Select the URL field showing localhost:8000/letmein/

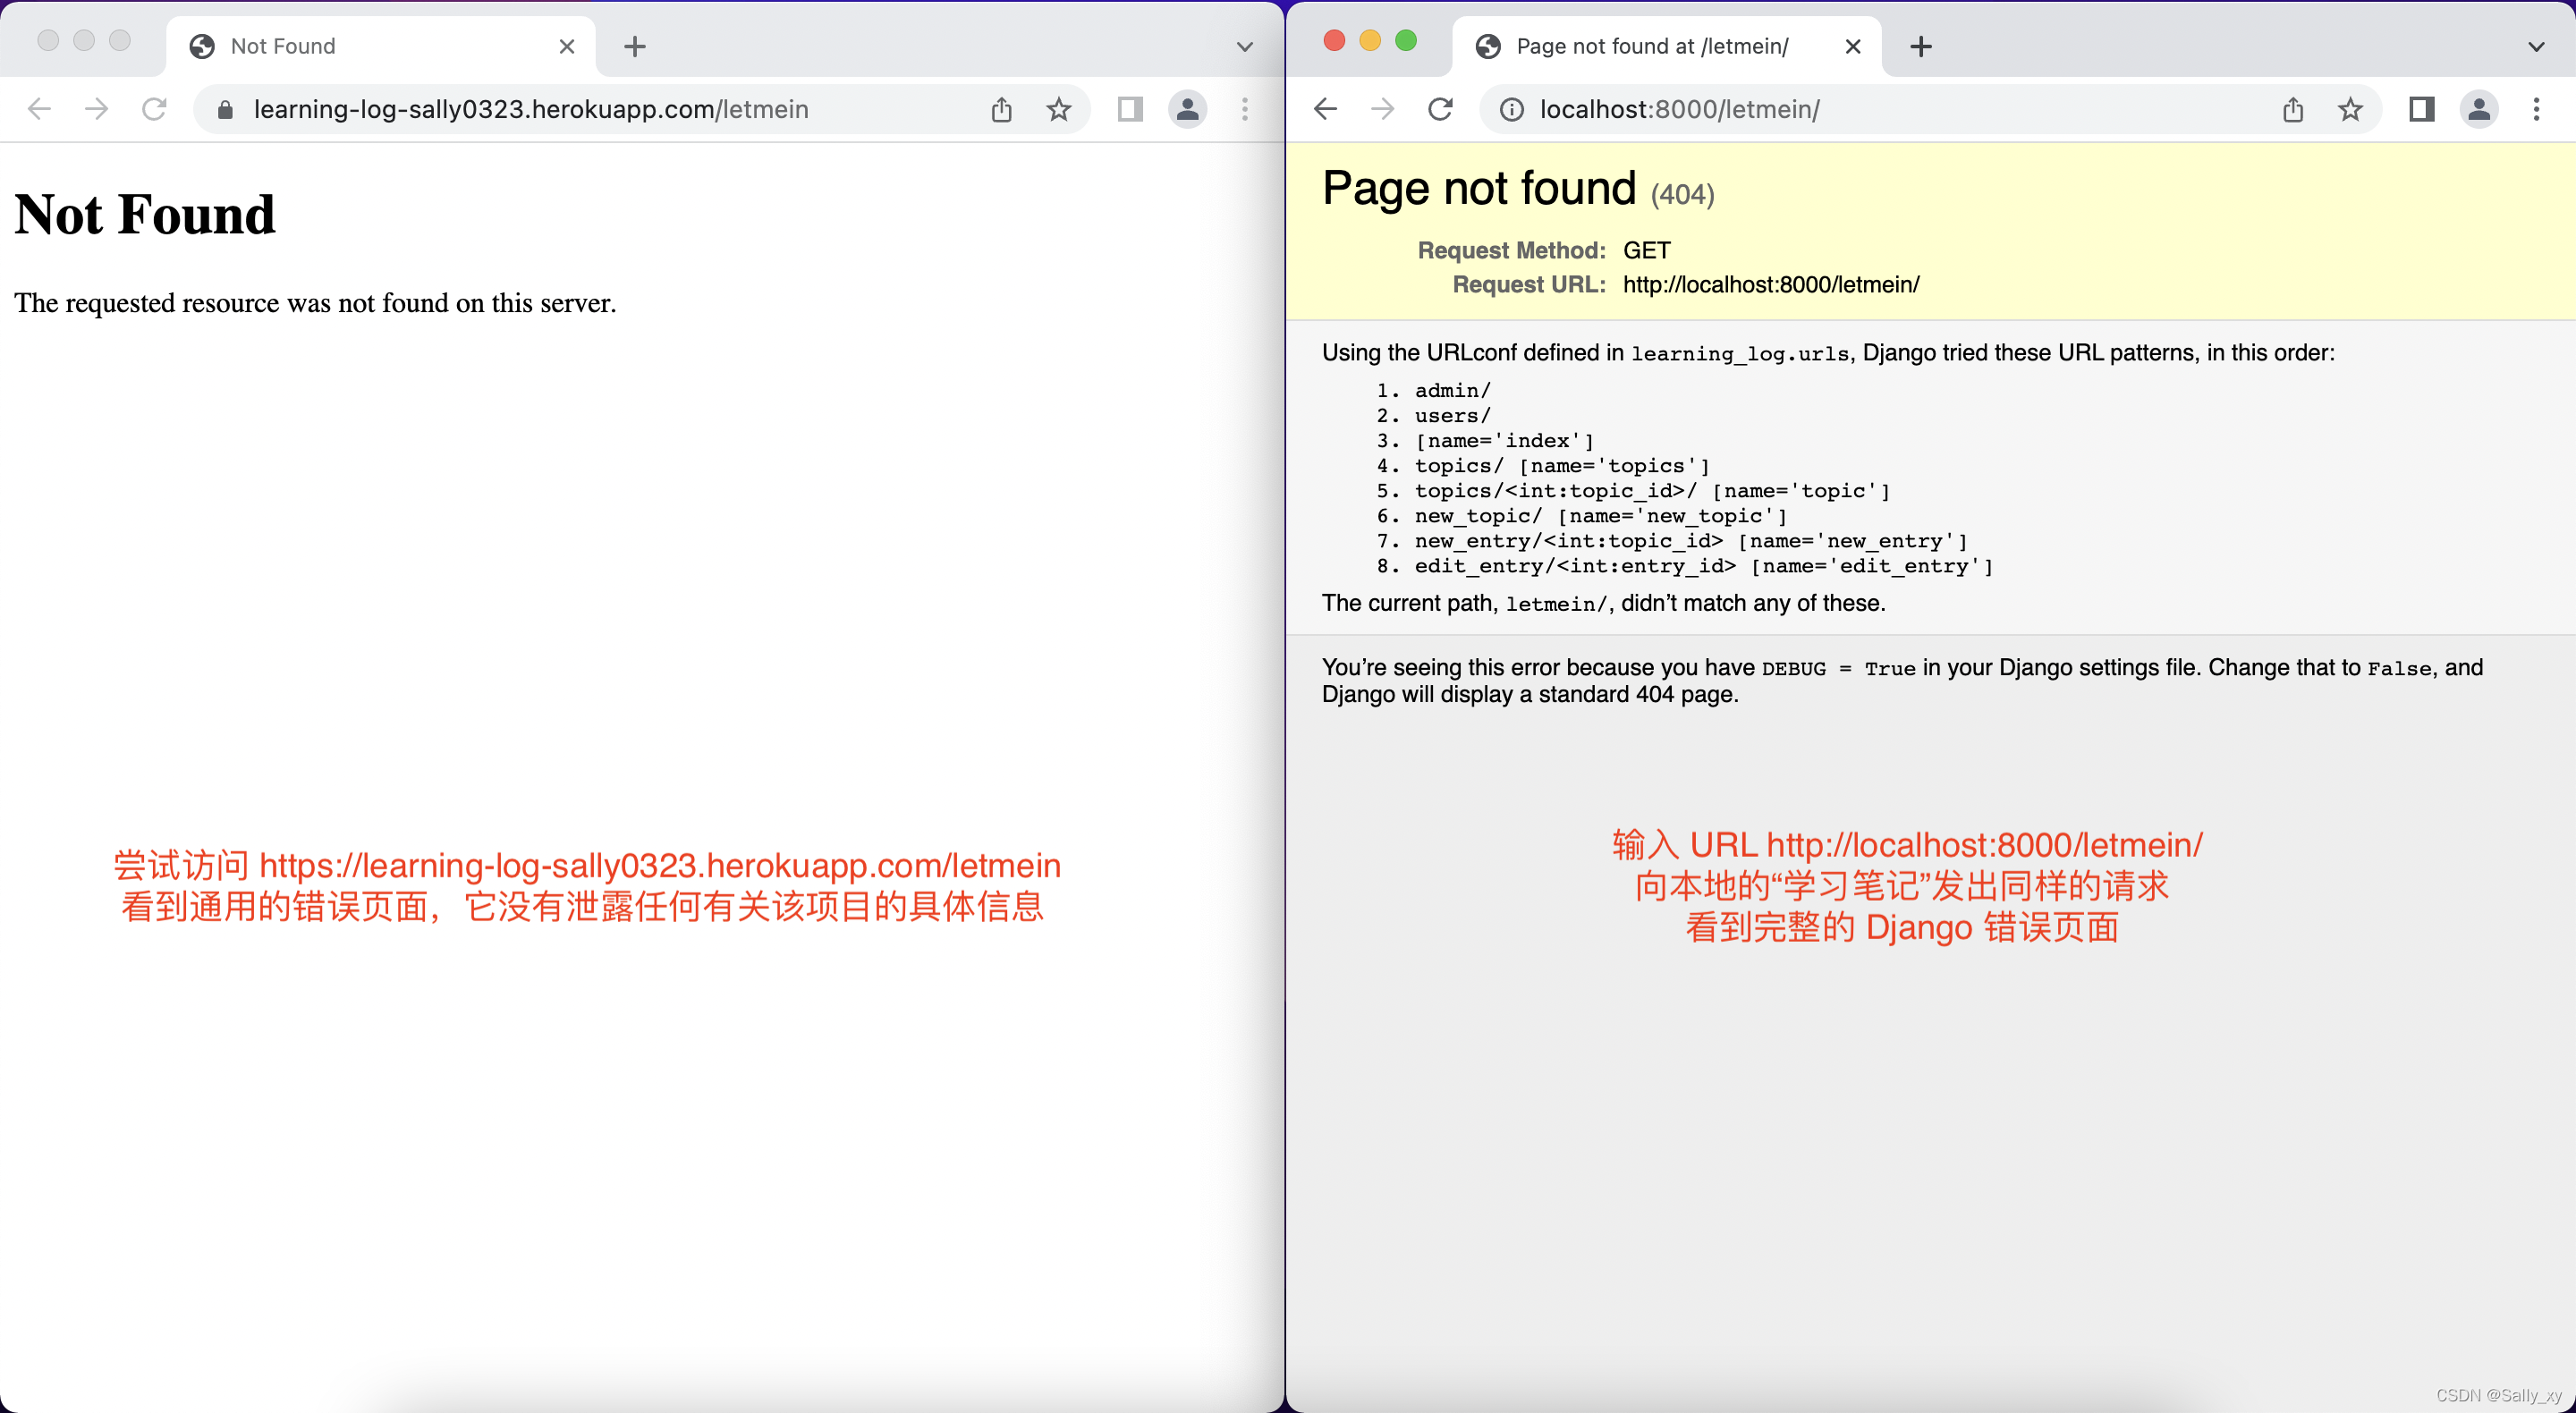point(1679,110)
